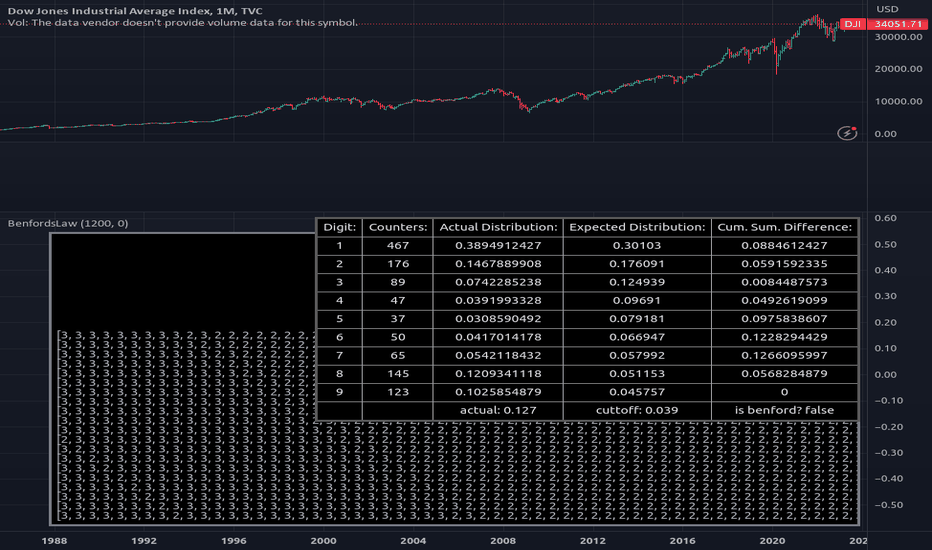This screenshot has height=550, width=932.
Task: Click actual distribution 0.0417014178
Action: pos(498,337)
